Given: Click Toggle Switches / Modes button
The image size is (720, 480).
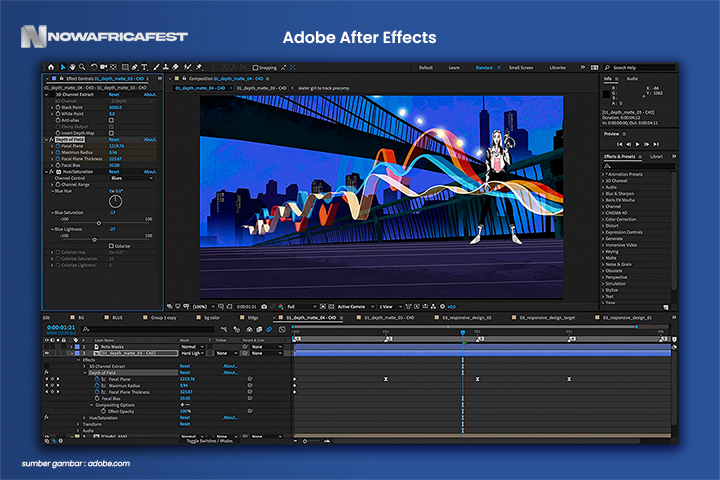Looking at the screenshot, I should pyautogui.click(x=210, y=441).
